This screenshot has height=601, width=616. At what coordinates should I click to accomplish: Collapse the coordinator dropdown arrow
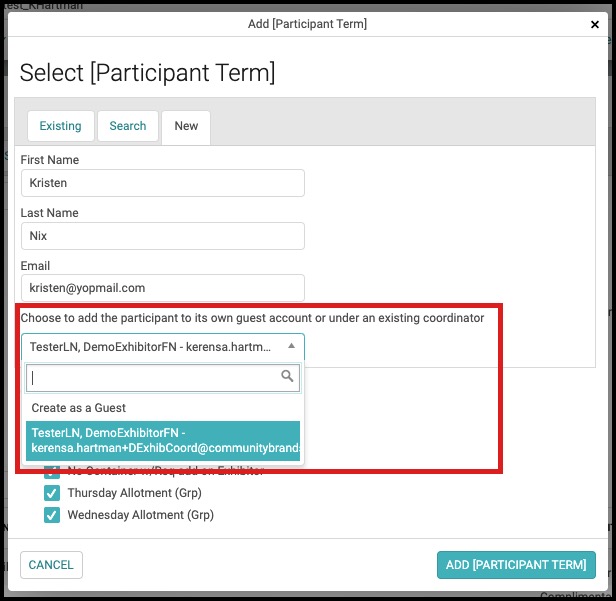(291, 346)
